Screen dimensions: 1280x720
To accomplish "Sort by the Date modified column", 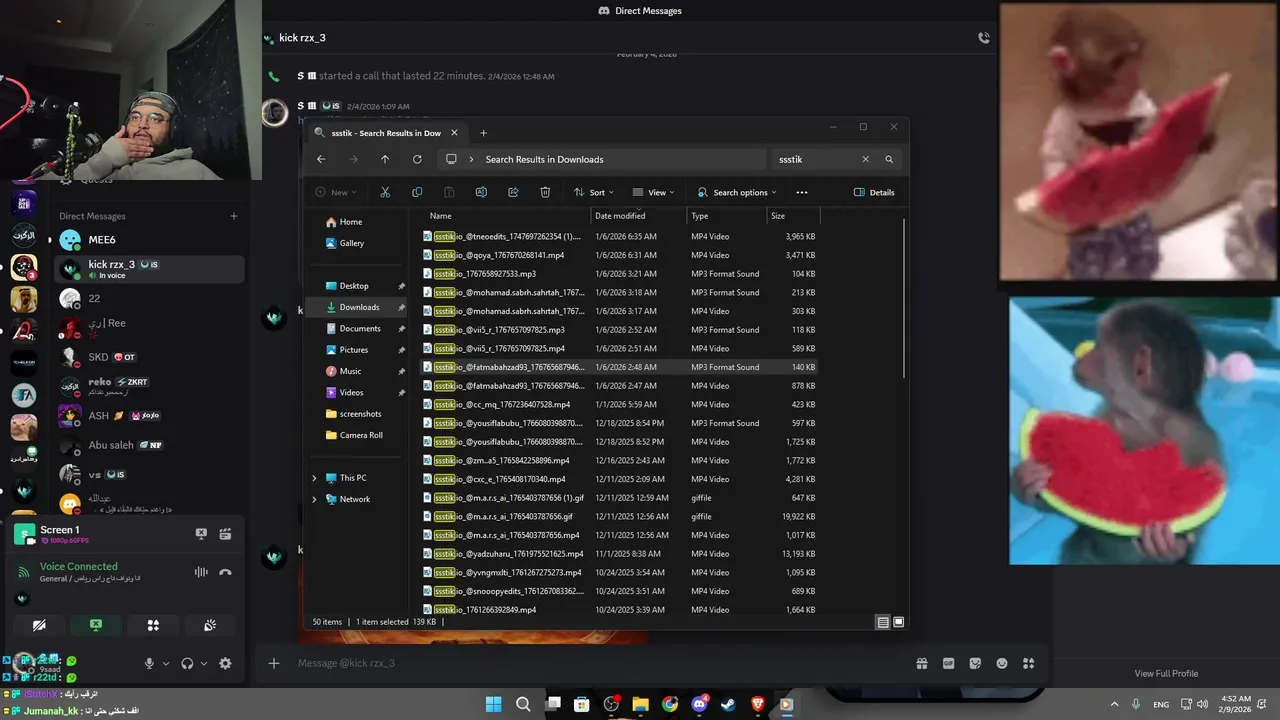I will coord(638,216).
